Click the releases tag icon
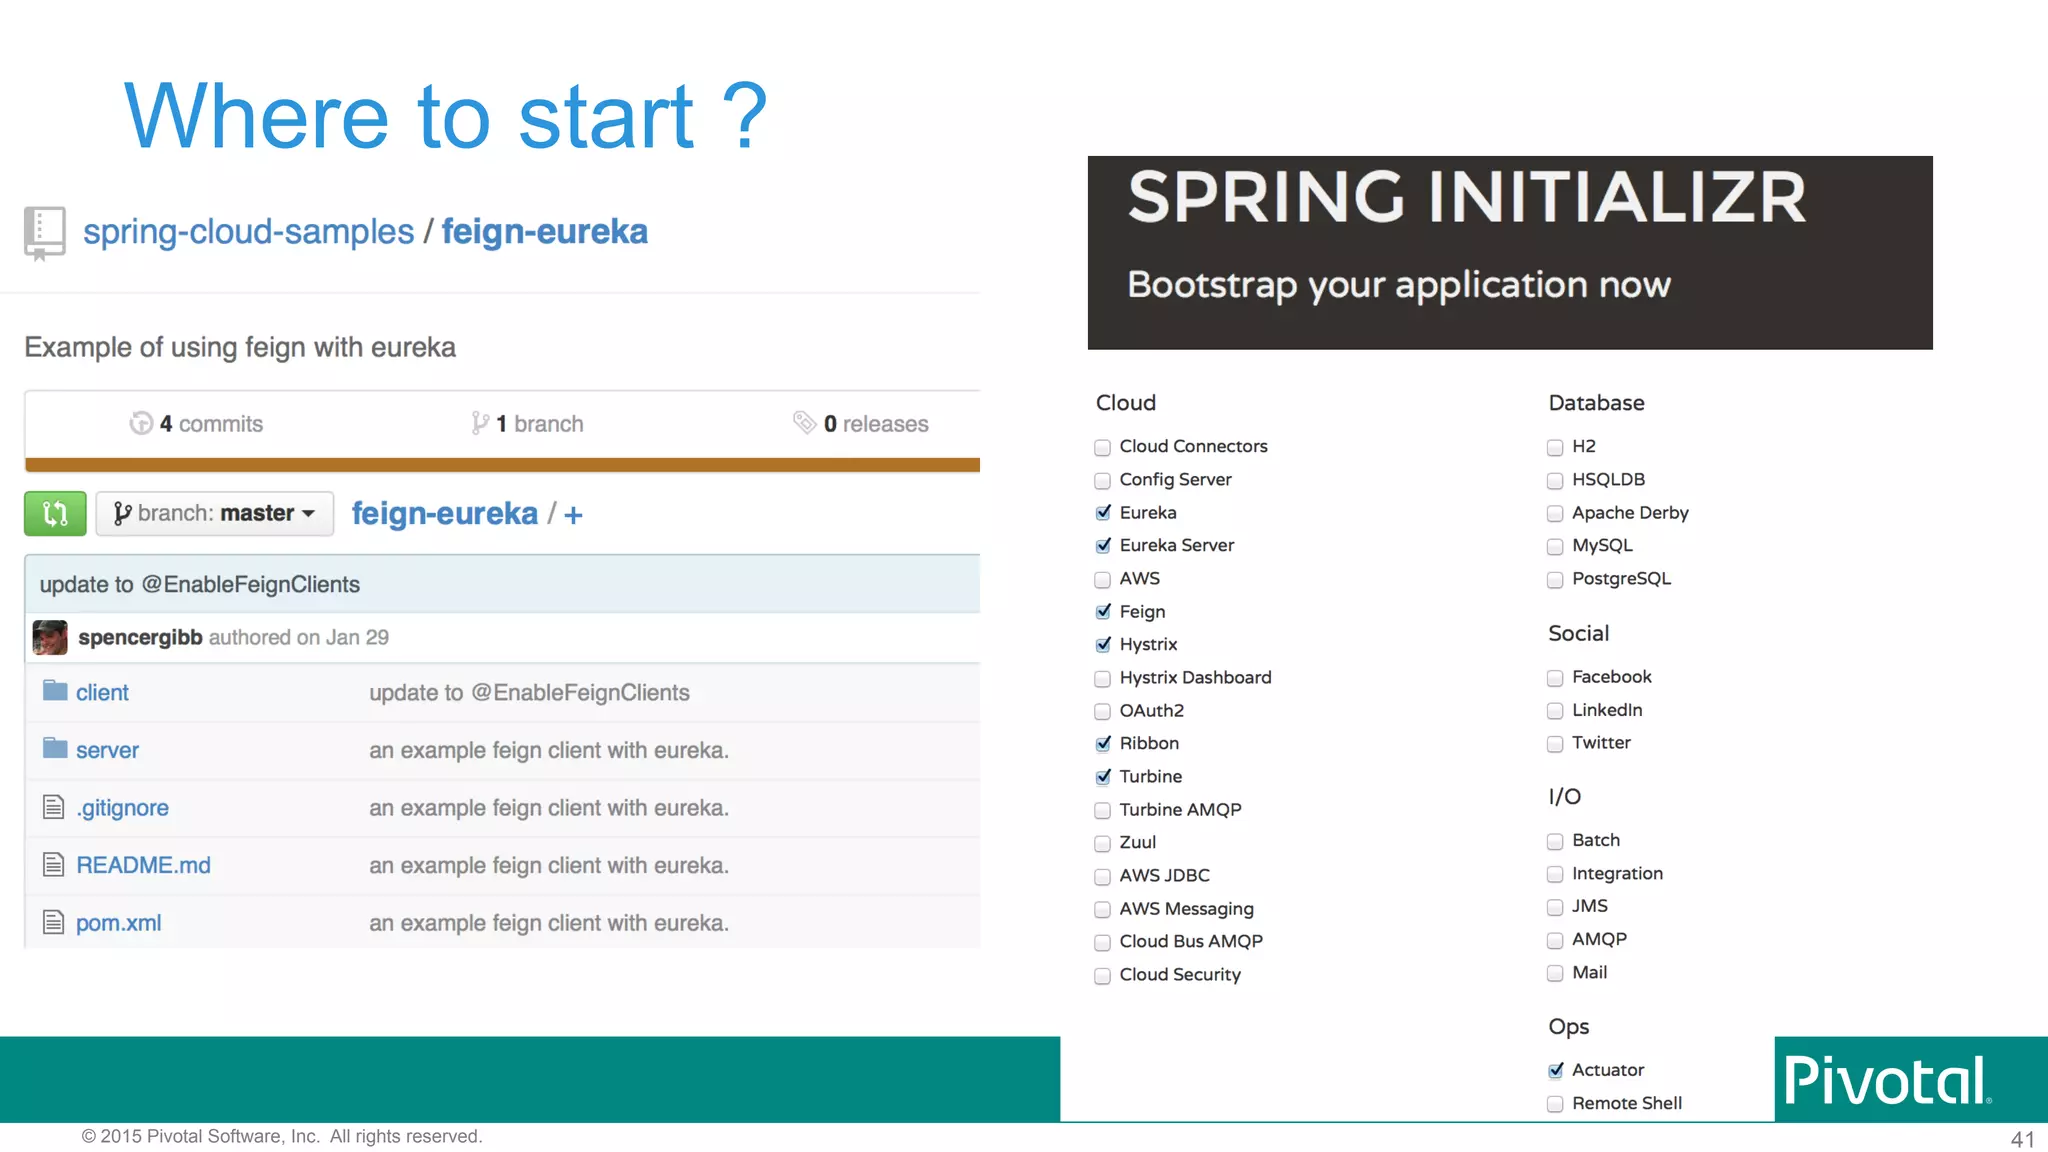 pos(804,423)
